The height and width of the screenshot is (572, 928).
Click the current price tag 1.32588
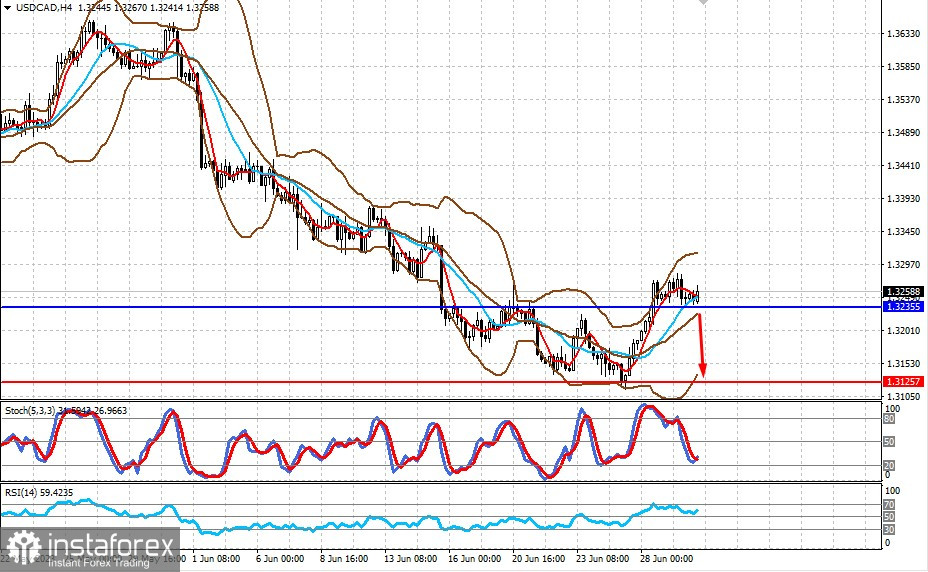(903, 292)
